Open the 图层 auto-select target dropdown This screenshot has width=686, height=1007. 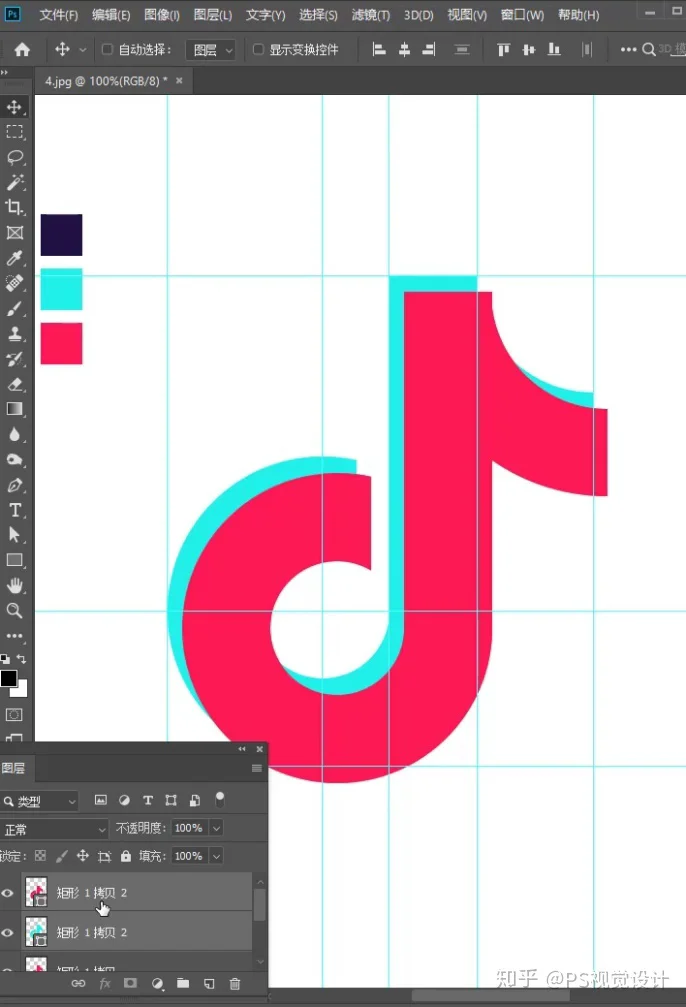click(x=211, y=49)
